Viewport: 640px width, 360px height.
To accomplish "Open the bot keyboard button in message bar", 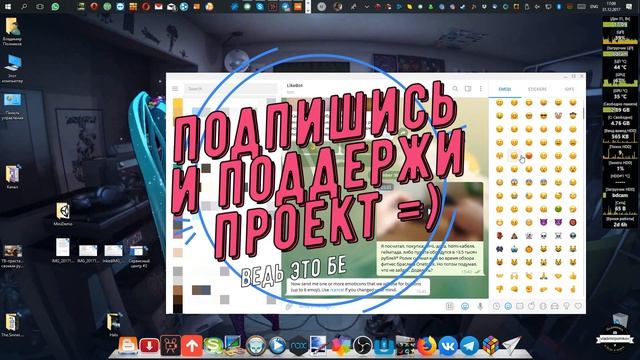I will pos(449,306).
